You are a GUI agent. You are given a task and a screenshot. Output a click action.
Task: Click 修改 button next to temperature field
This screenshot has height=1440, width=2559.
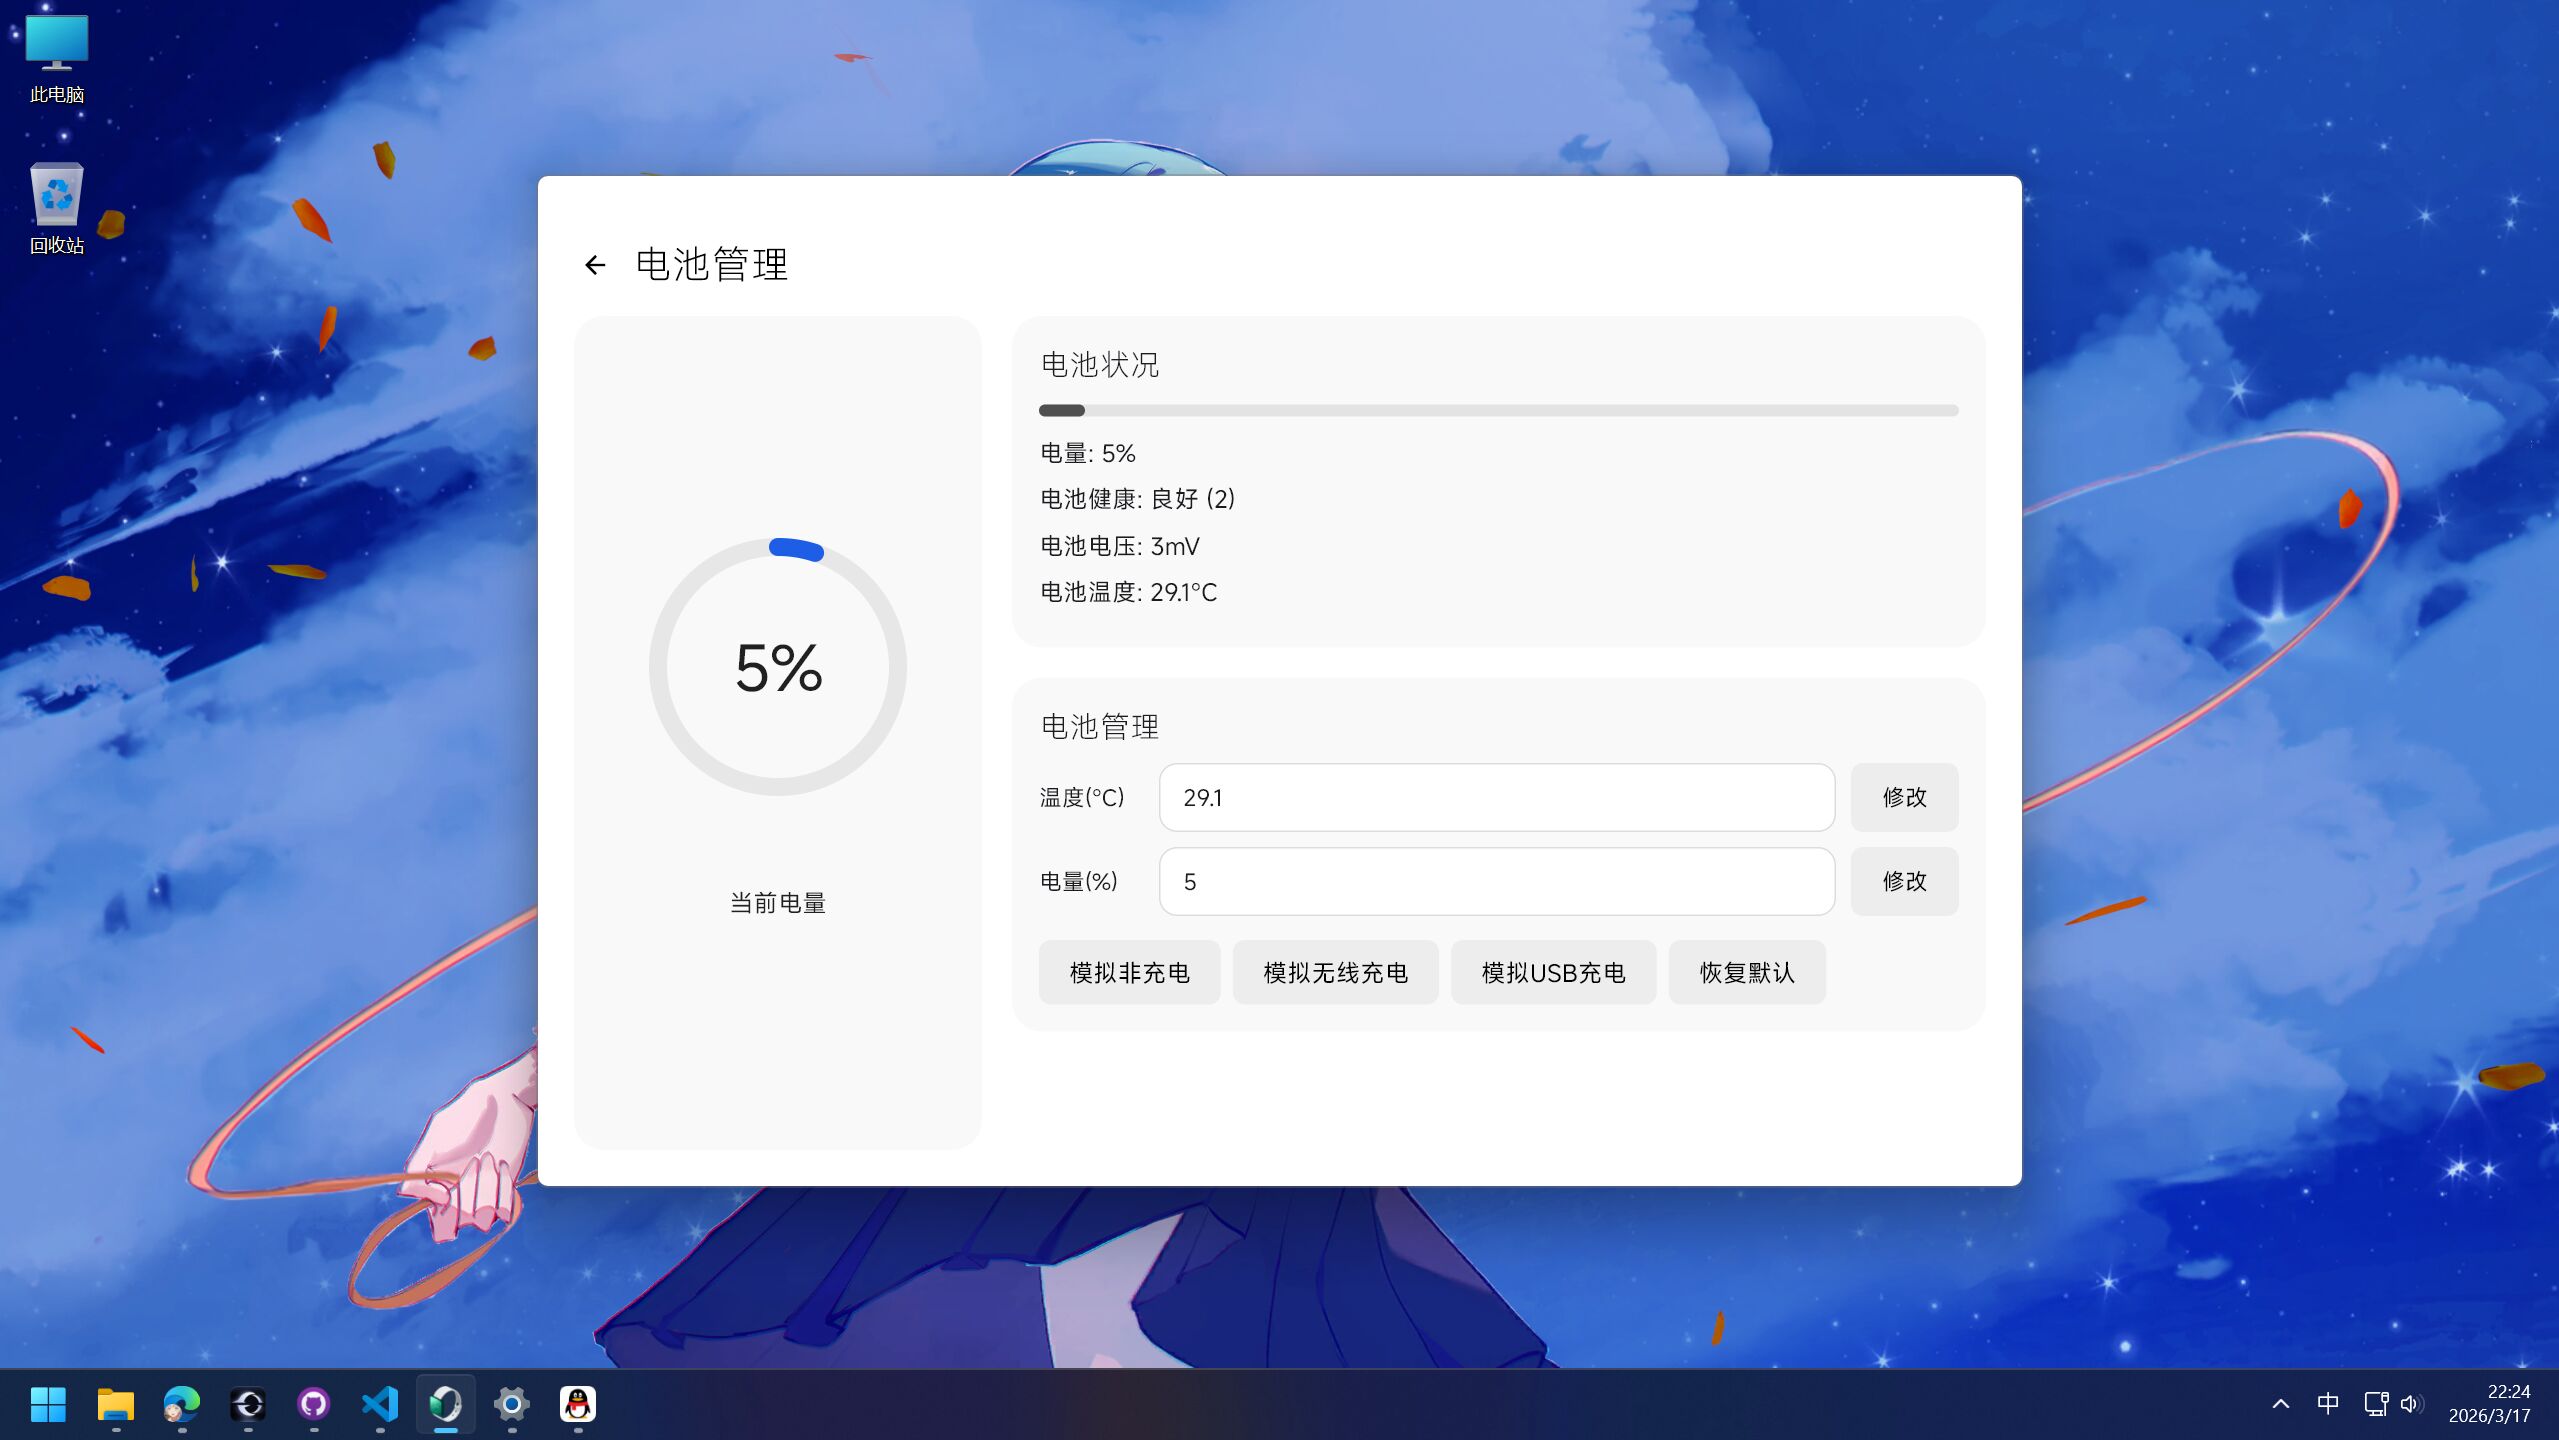(x=1903, y=797)
